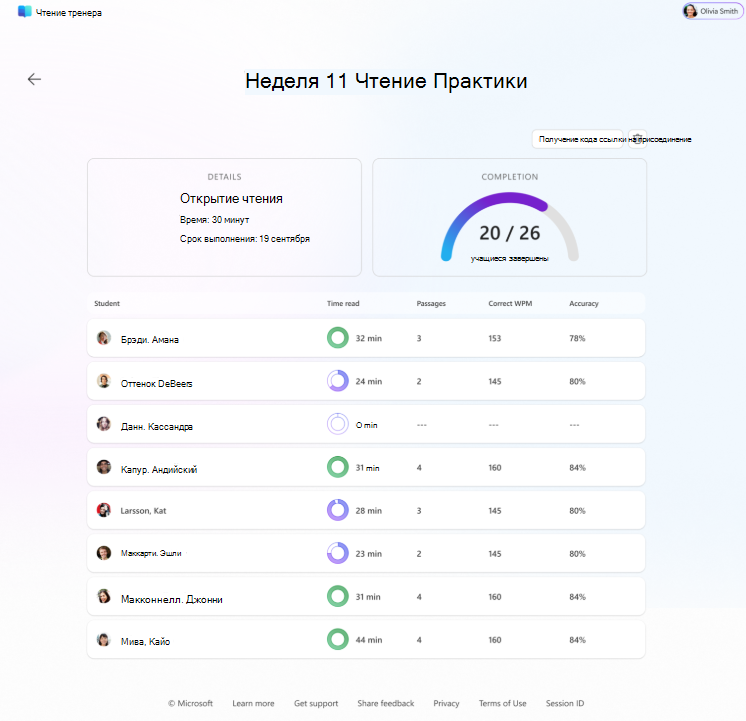Sort by the Time read column header
This screenshot has height=721, width=746.
tap(343, 304)
